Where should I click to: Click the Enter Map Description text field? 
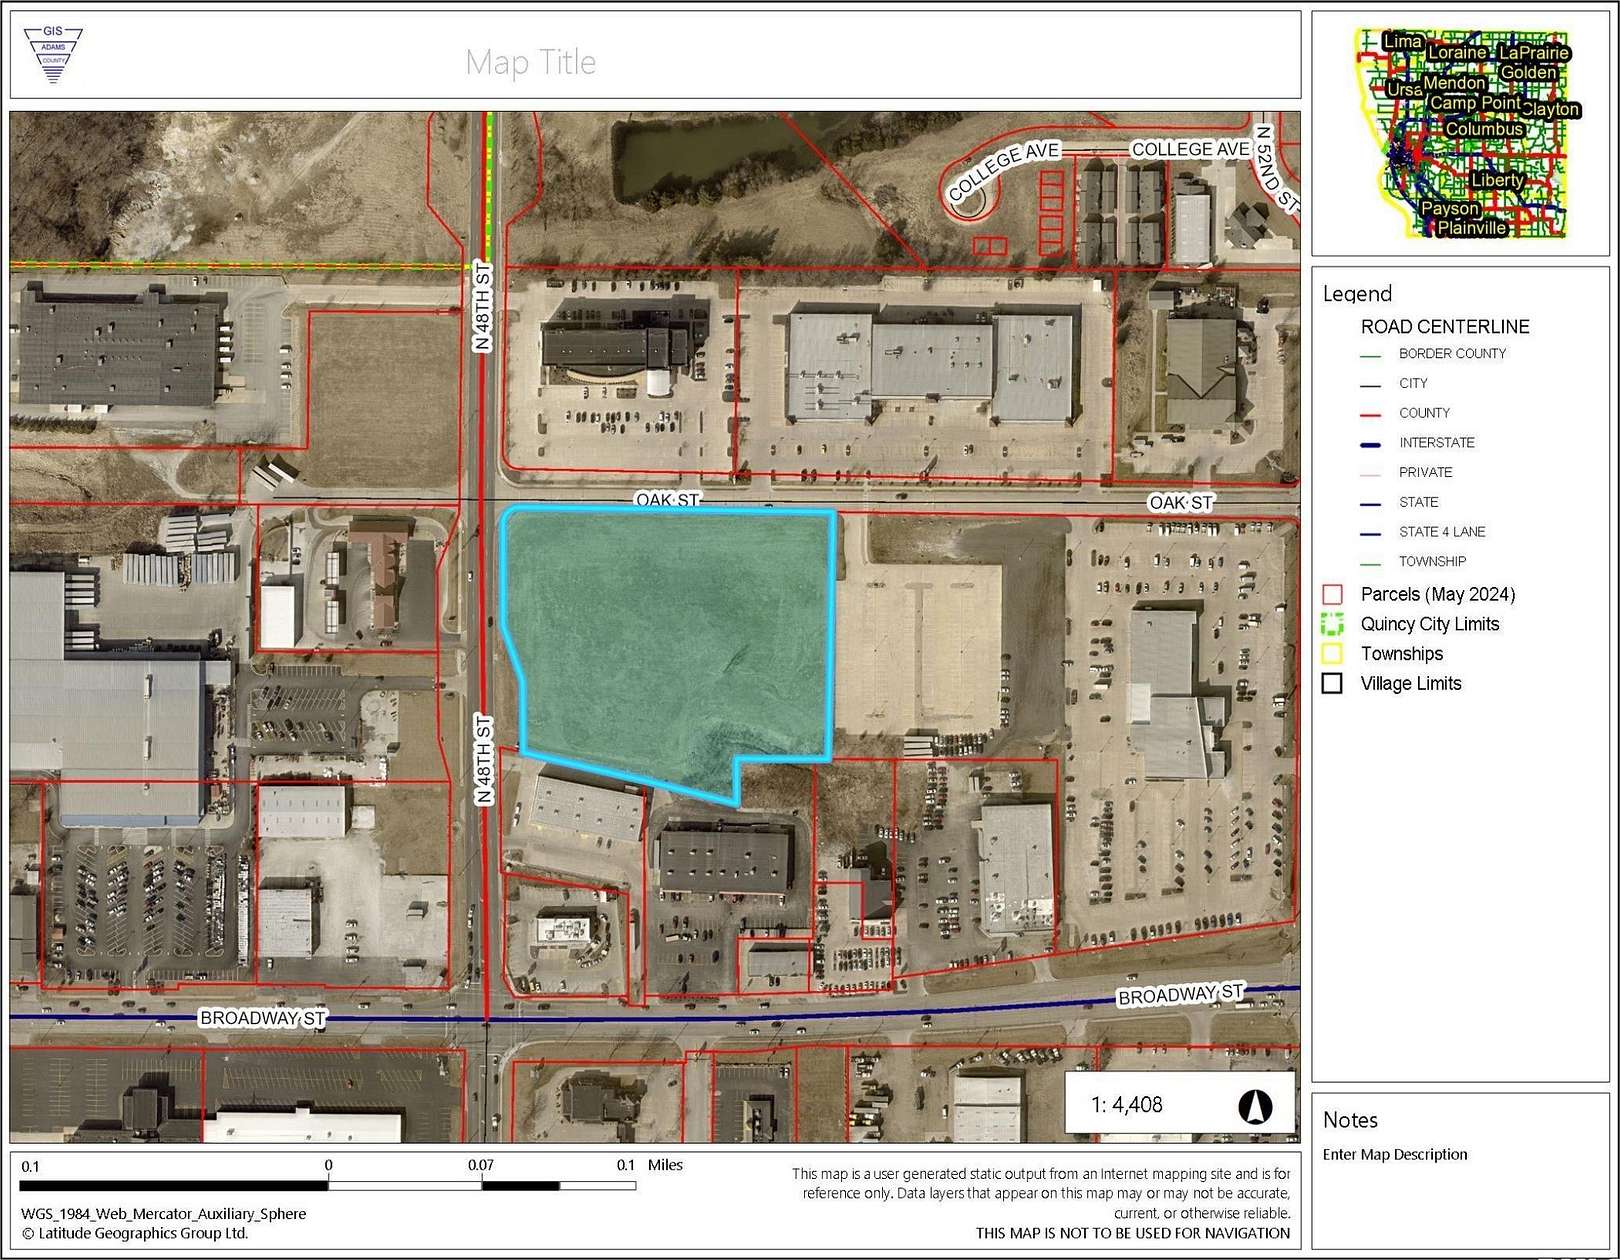[1395, 1154]
